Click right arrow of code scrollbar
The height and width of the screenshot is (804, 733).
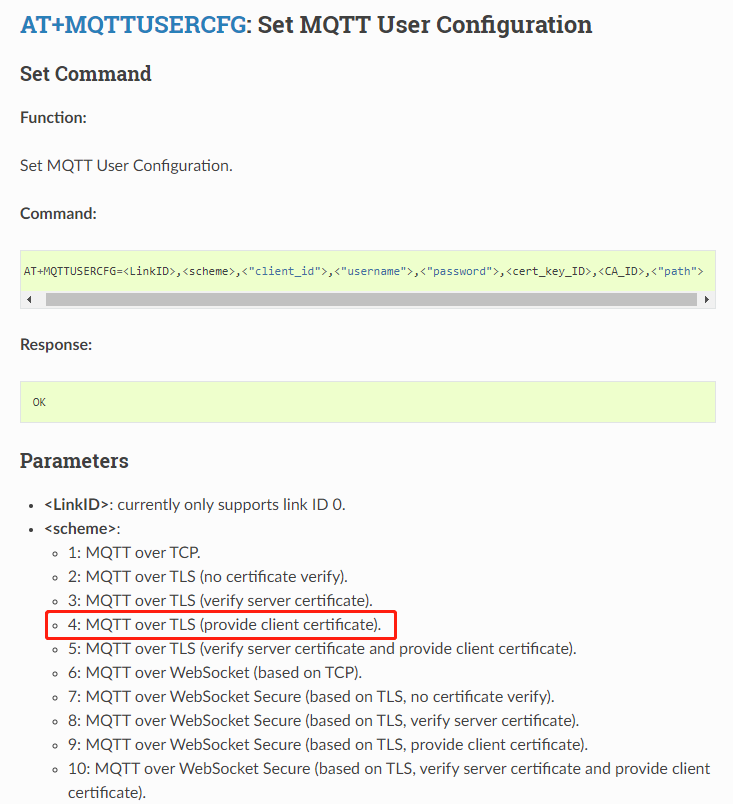point(707,299)
